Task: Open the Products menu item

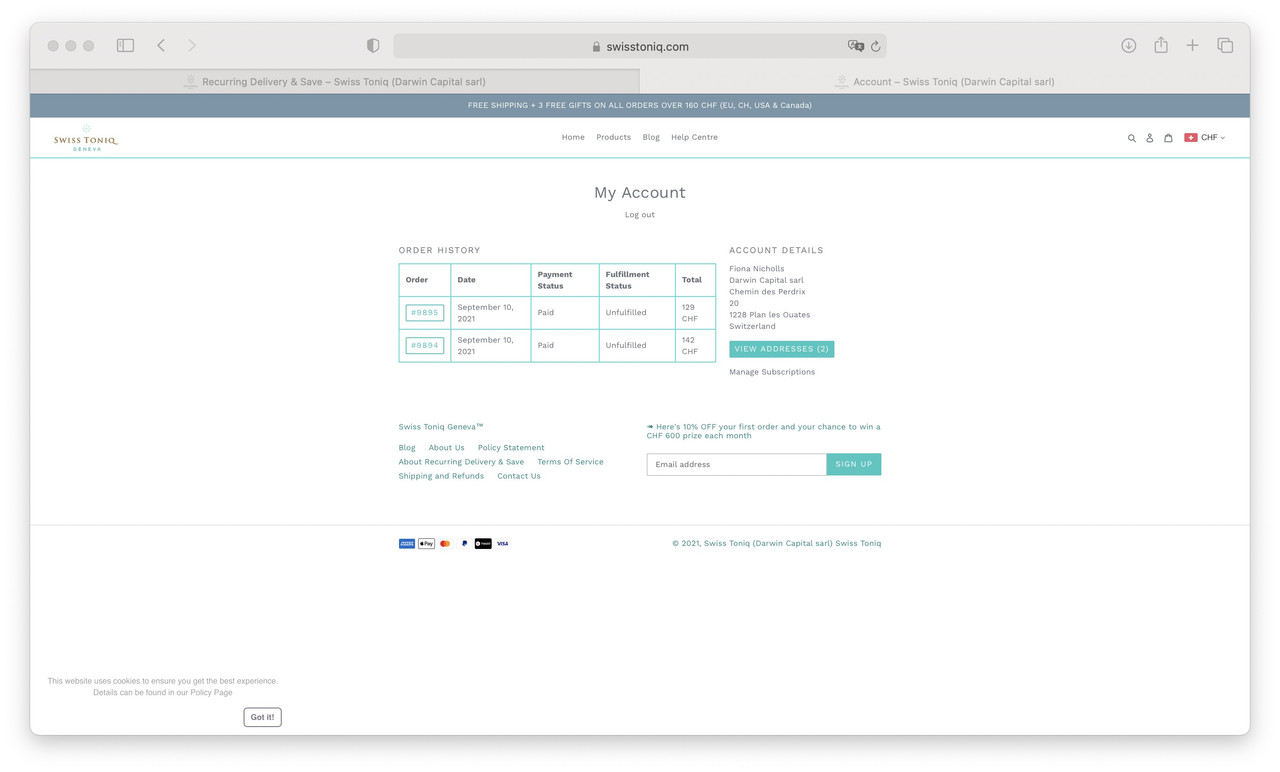Action: click(613, 137)
